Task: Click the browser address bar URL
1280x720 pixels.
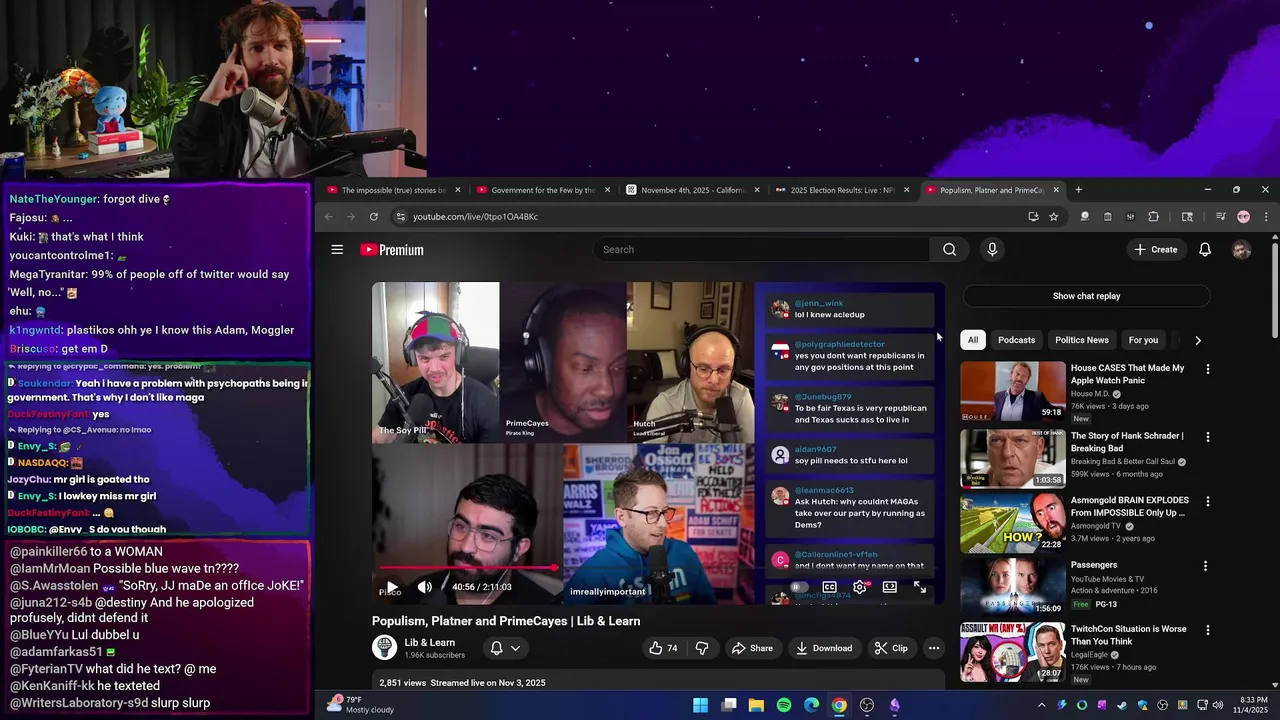Action: (x=475, y=217)
